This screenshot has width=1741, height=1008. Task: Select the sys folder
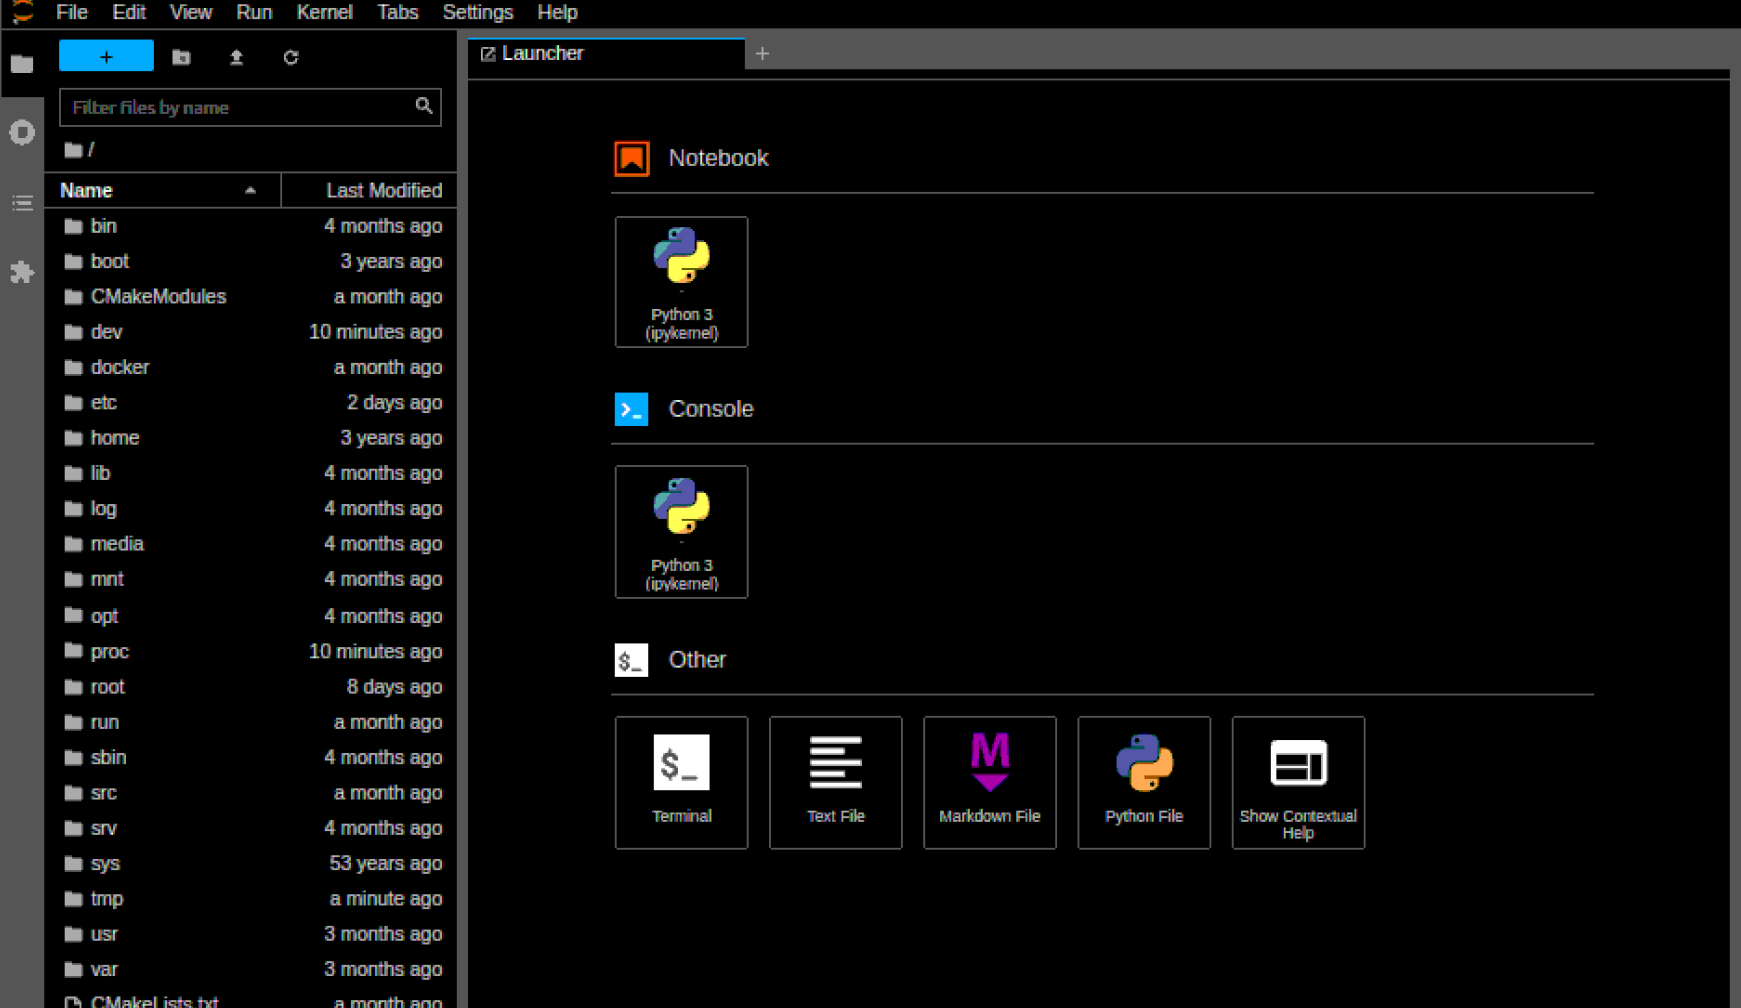tap(251, 863)
